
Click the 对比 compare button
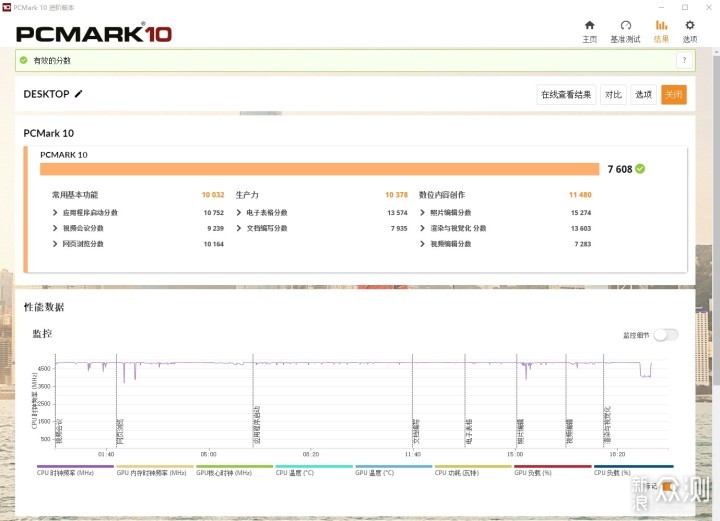pos(613,95)
